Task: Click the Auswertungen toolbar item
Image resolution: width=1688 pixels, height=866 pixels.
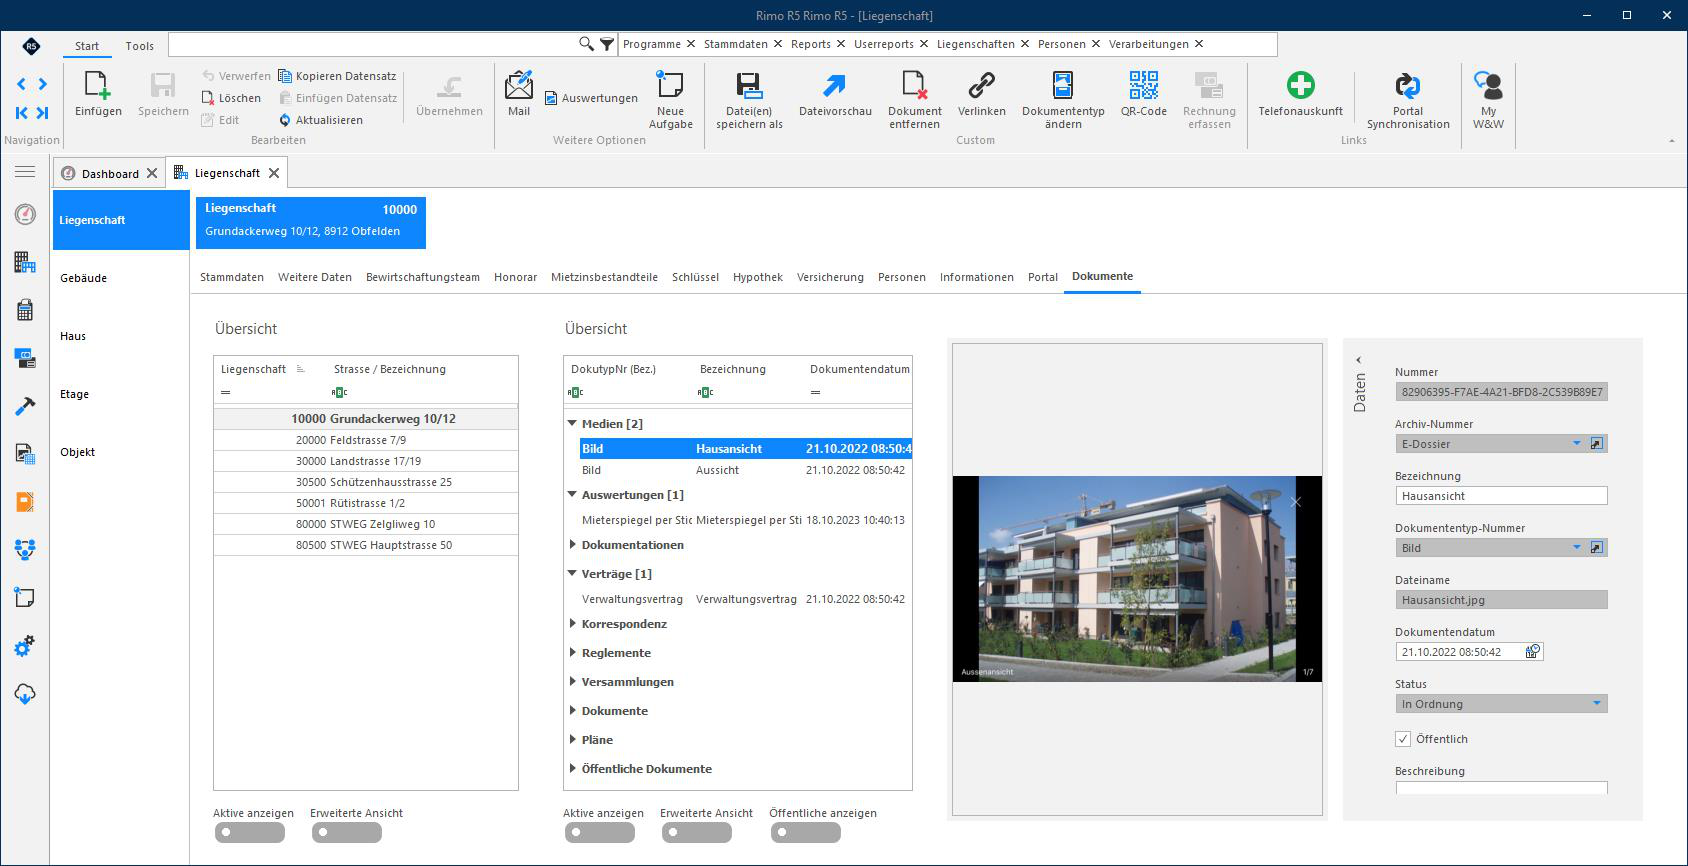Action: point(591,98)
